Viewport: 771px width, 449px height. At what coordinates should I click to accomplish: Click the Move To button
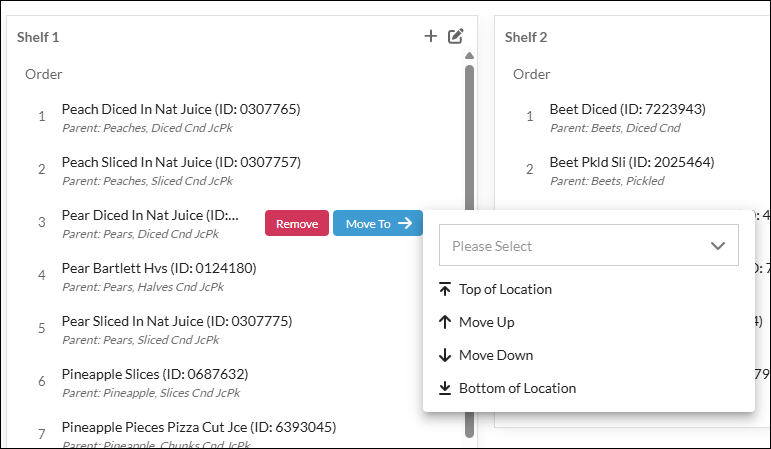coord(378,223)
